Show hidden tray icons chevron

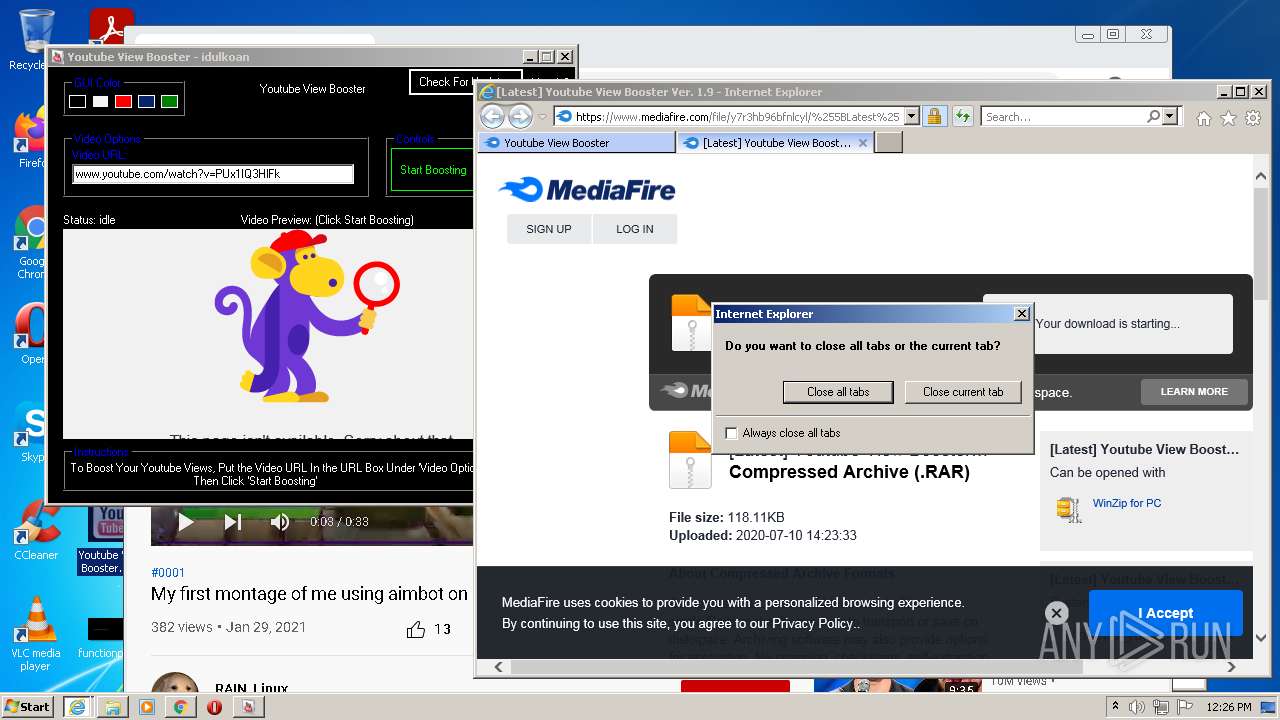point(1116,707)
